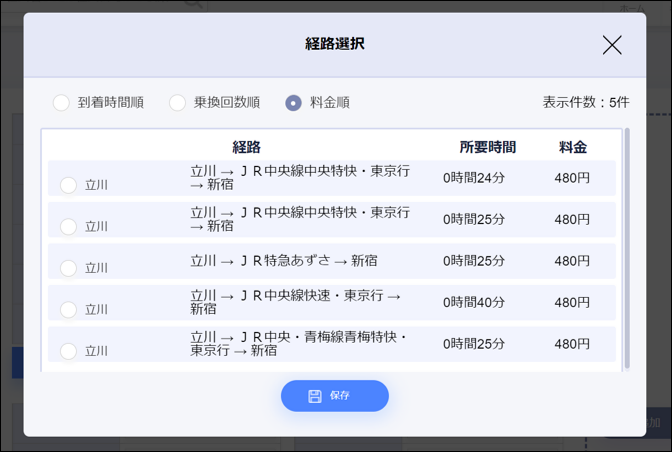The width and height of the screenshot is (672, 452).
Task: Click the 0時間40分 duration cell
Action: [x=474, y=302]
